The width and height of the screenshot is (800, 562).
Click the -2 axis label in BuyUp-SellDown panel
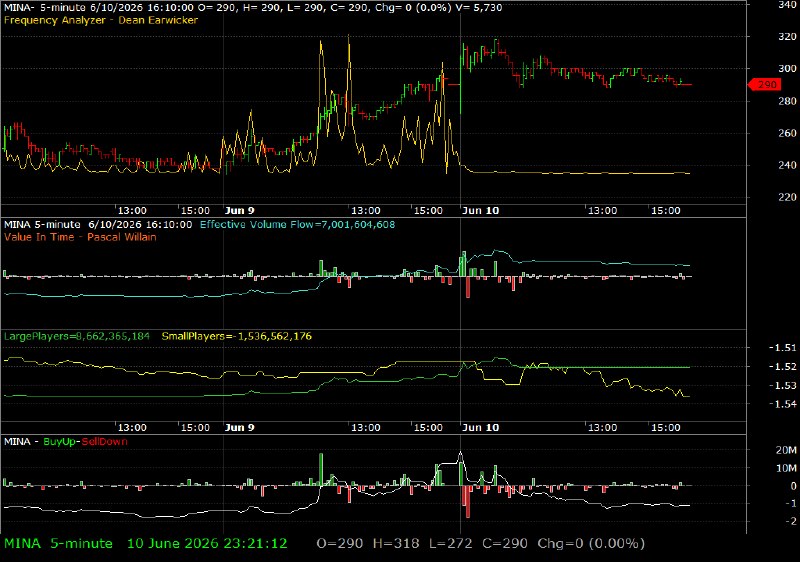pos(791,521)
